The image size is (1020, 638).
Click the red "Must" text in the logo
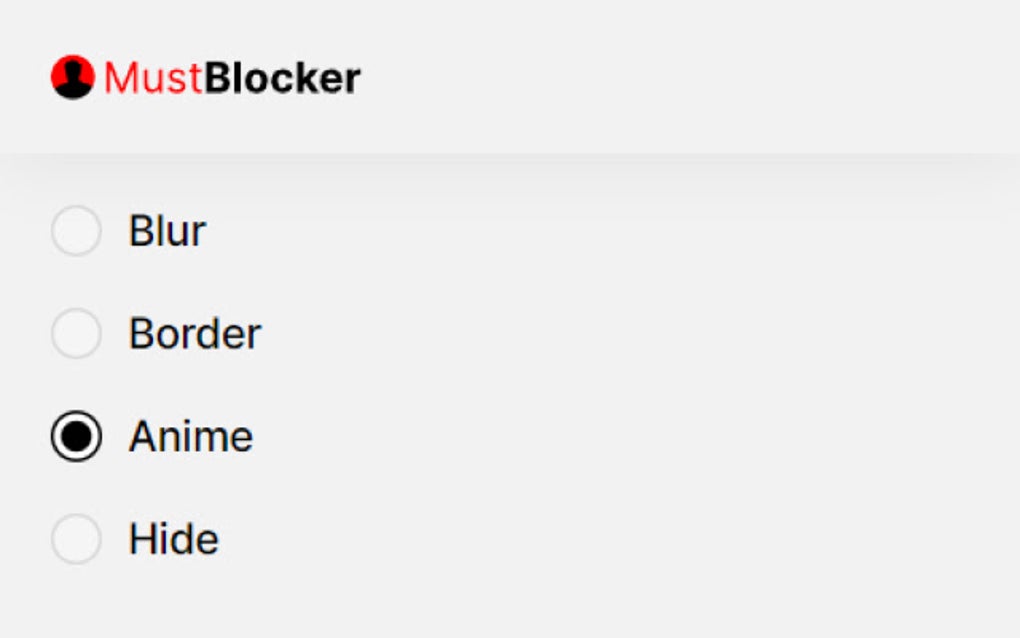coord(153,78)
